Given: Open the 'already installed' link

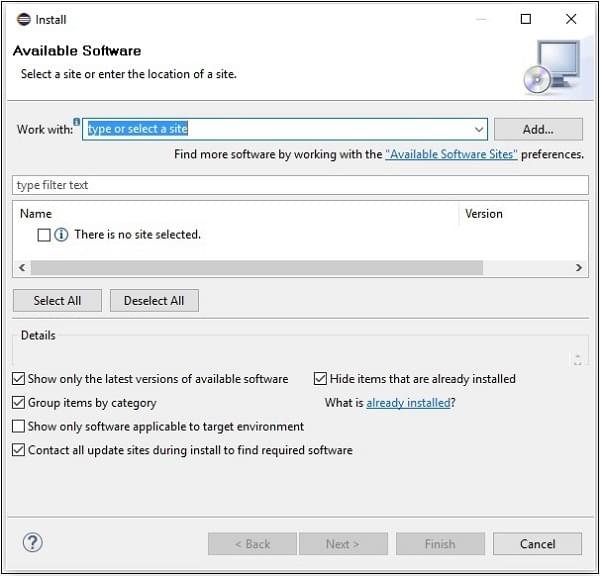Looking at the screenshot, I should [x=408, y=403].
